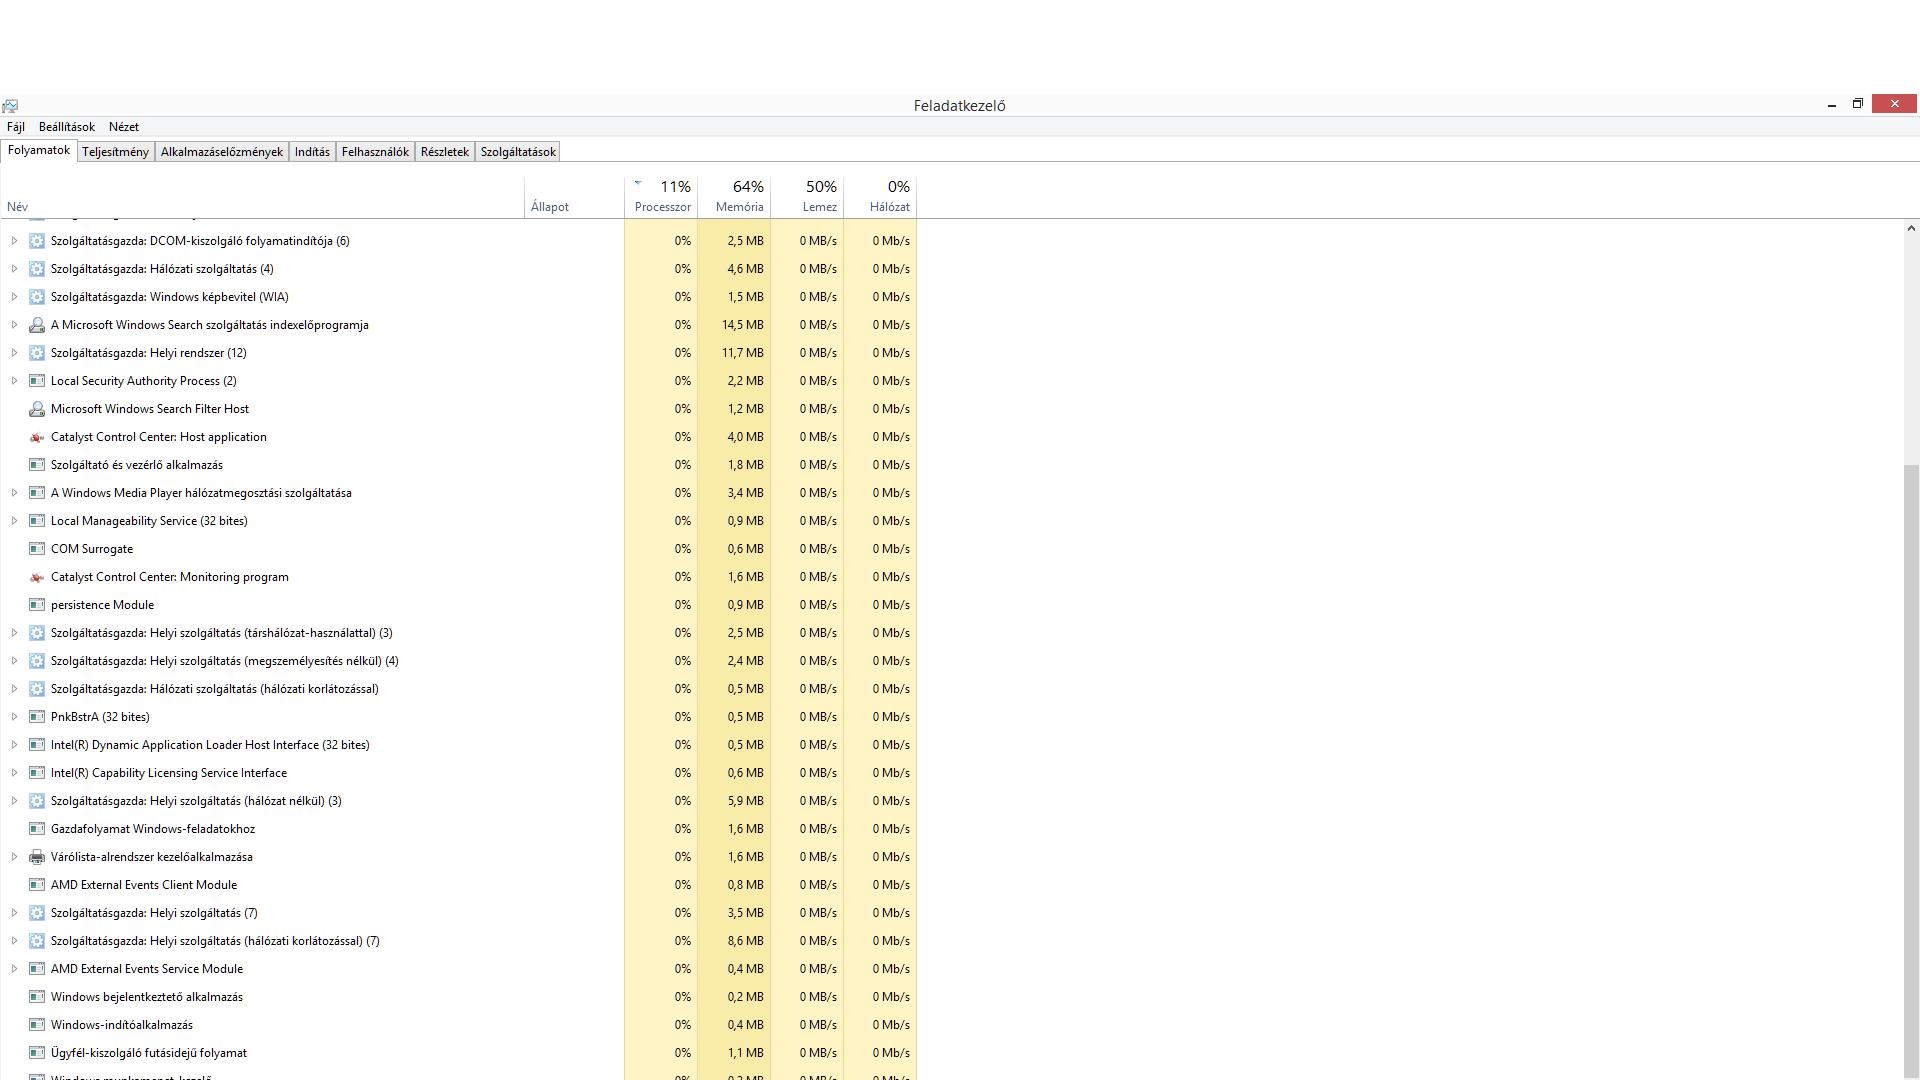This screenshot has width=1920, height=1080.
Task: Click the Intel Capability Licensing Service icon
Action: pyautogui.click(x=37, y=773)
